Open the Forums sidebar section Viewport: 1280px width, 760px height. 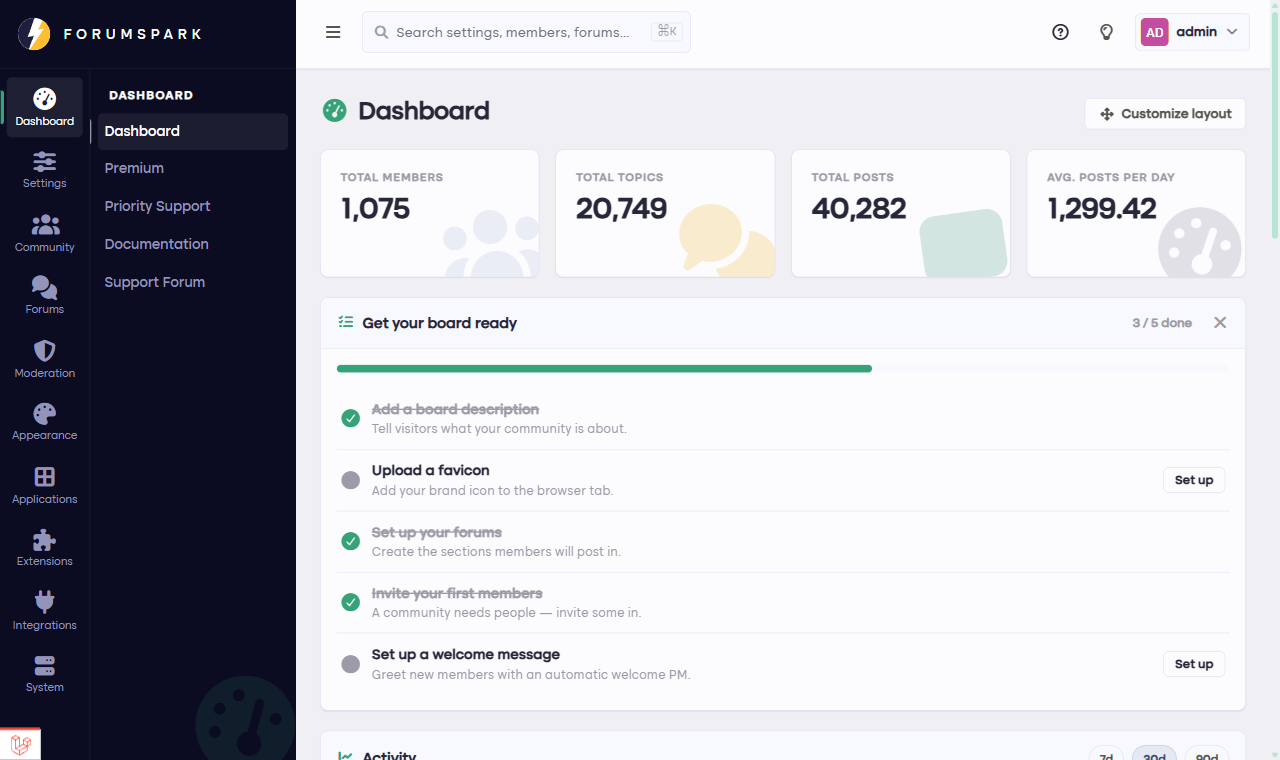point(45,296)
